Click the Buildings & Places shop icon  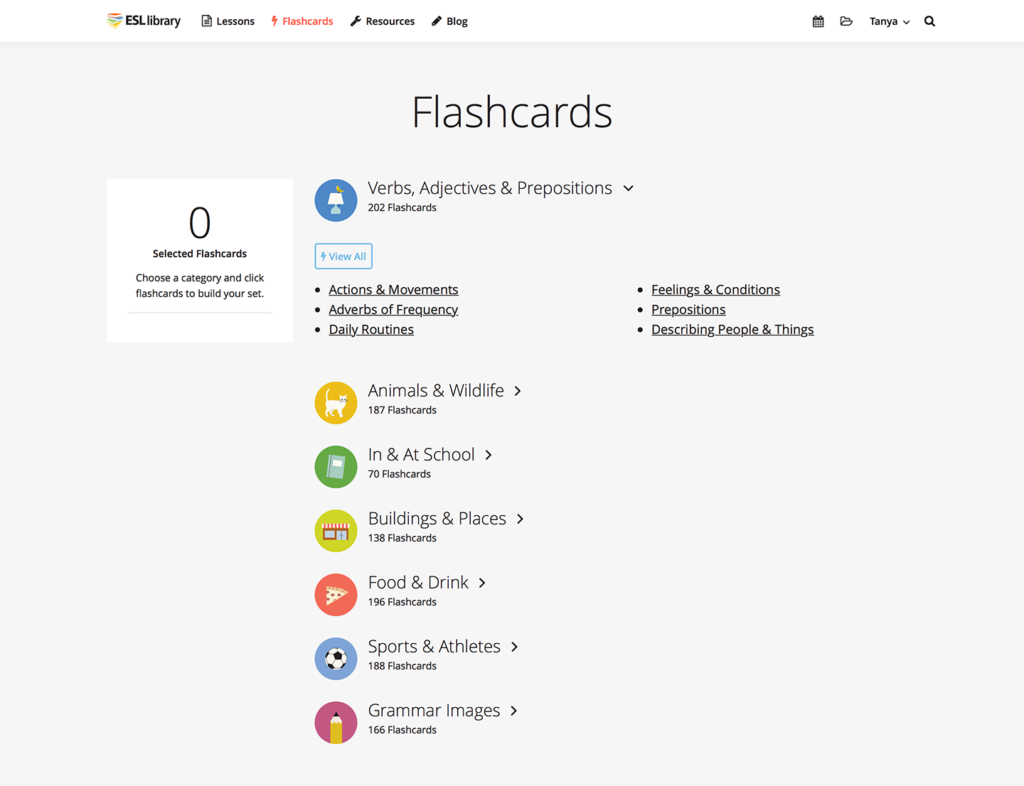click(x=336, y=531)
